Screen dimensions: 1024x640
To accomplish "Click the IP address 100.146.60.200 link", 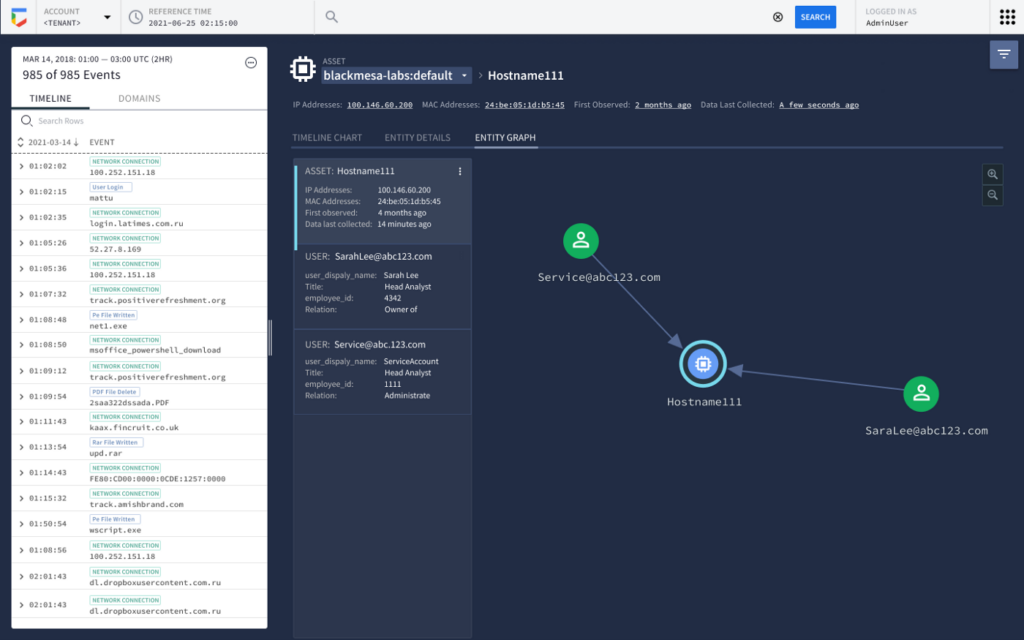I will coord(380,105).
